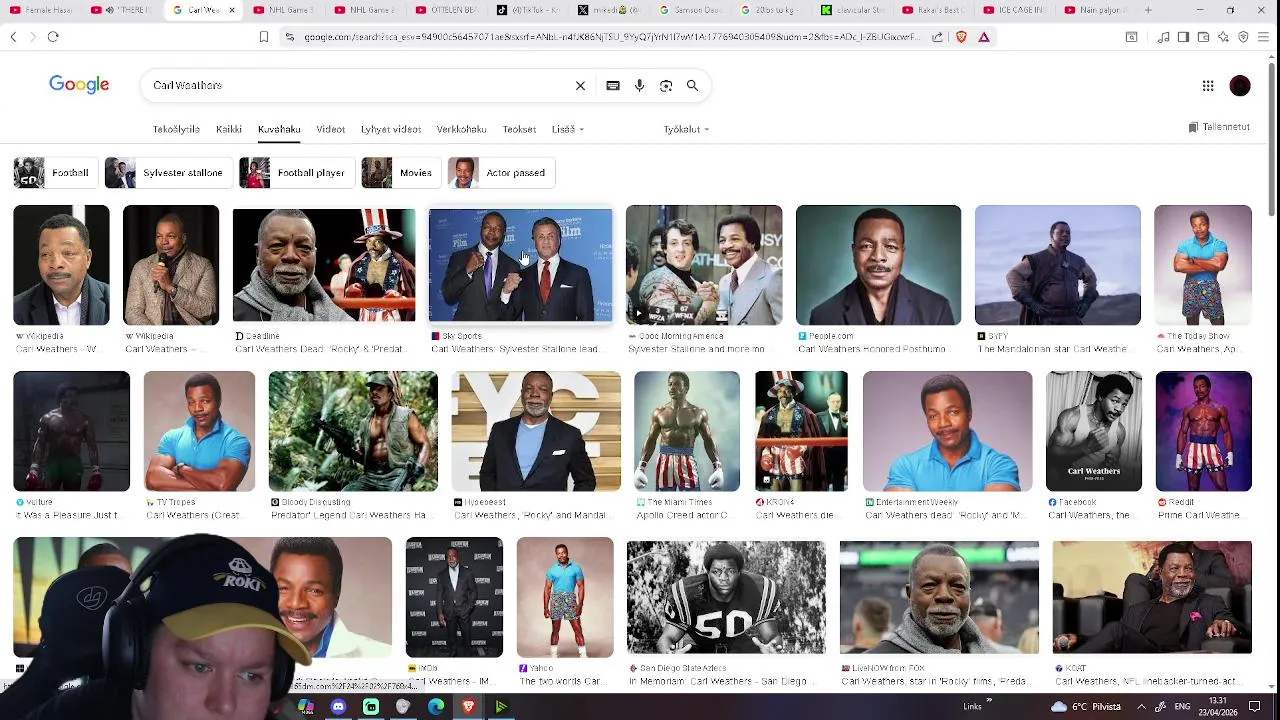This screenshot has height=720, width=1280.
Task: Switch to Kaikki results tab
Action: pyautogui.click(x=229, y=129)
